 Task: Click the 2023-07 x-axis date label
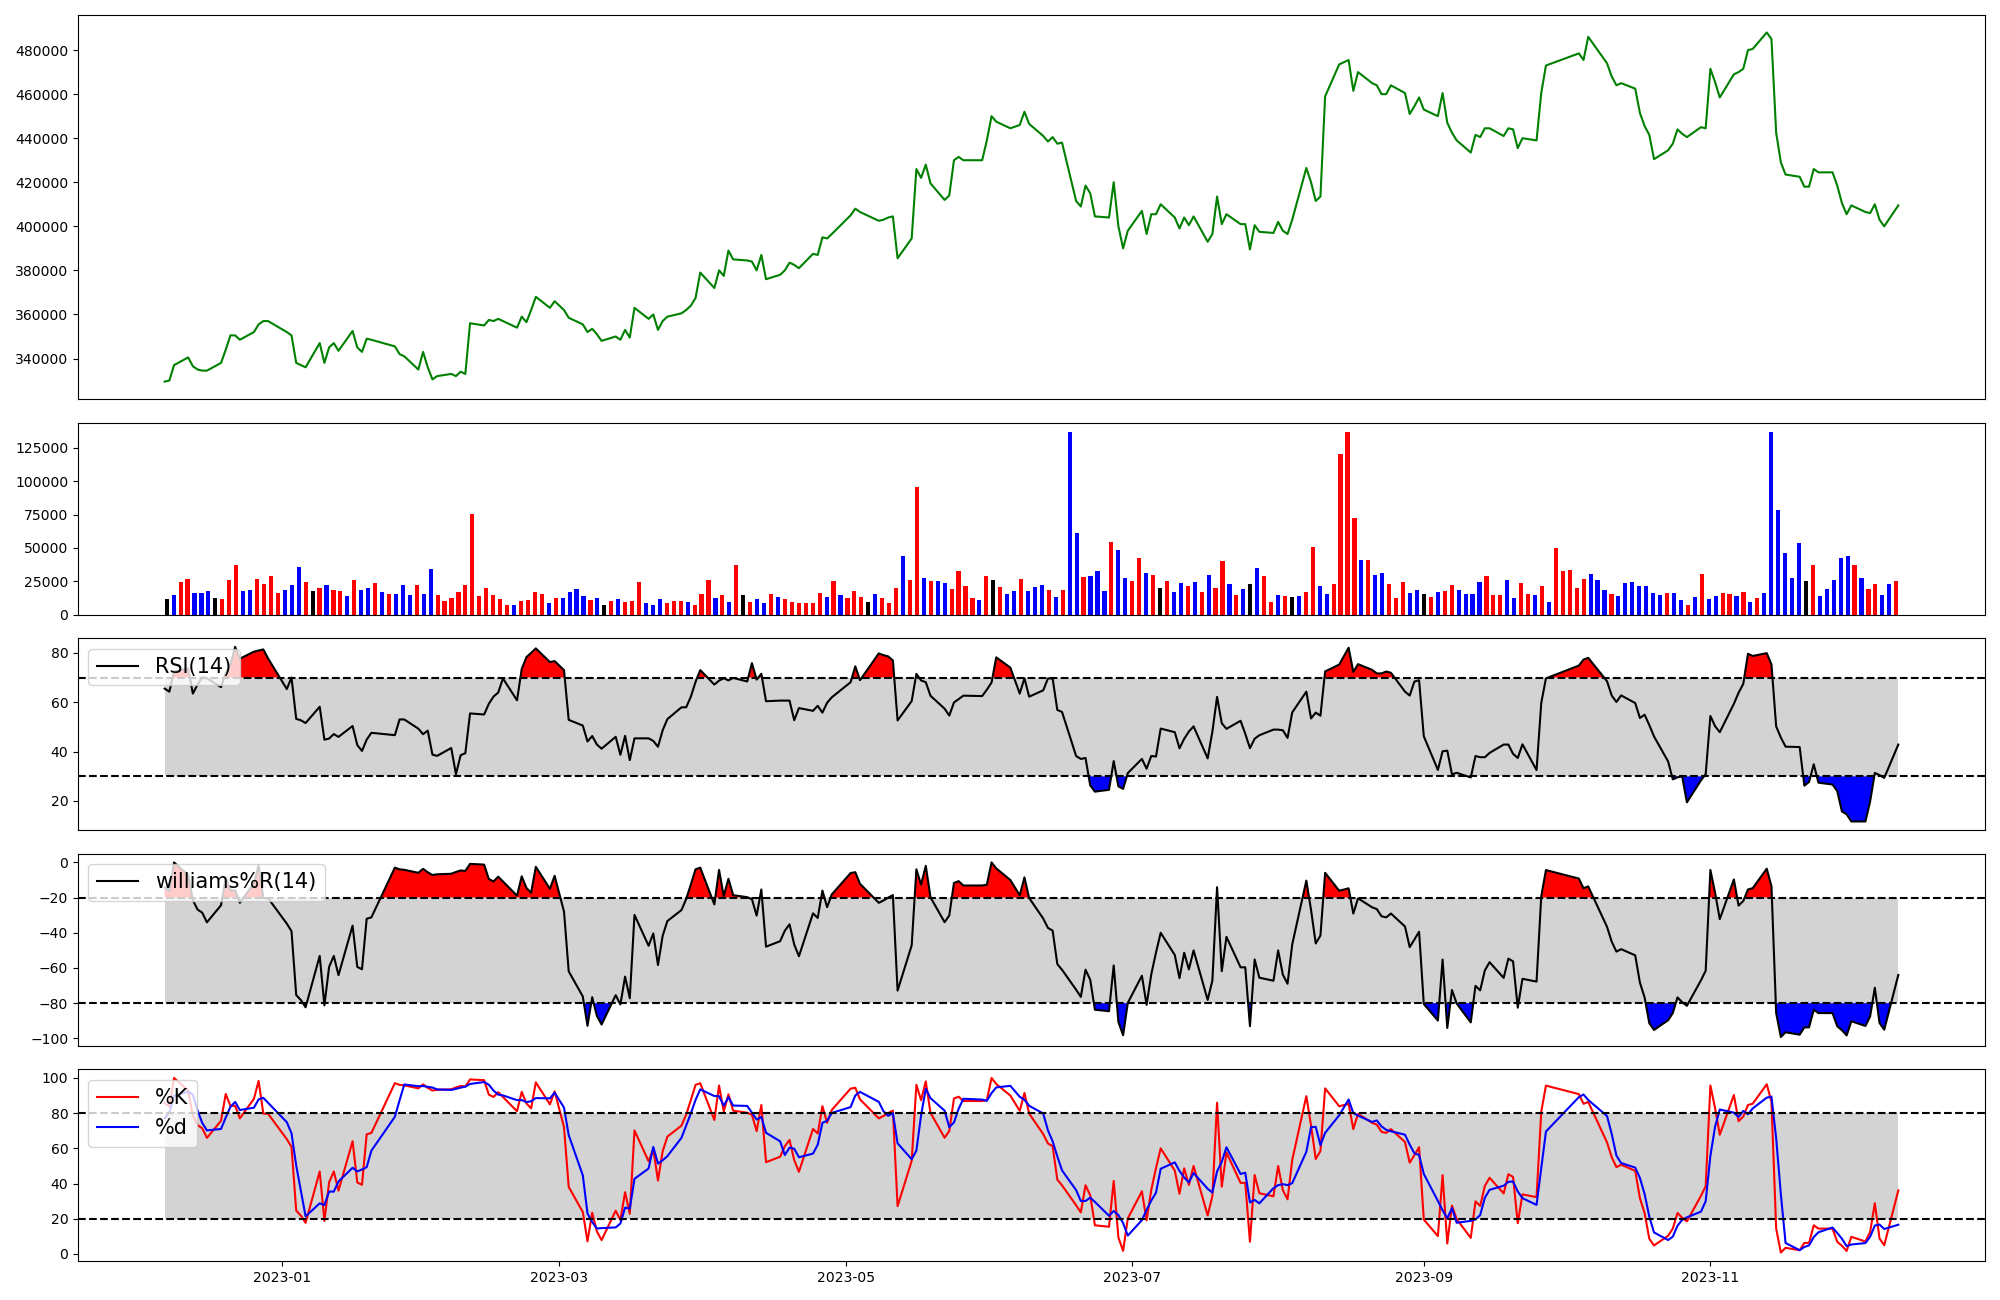pos(1132,1277)
